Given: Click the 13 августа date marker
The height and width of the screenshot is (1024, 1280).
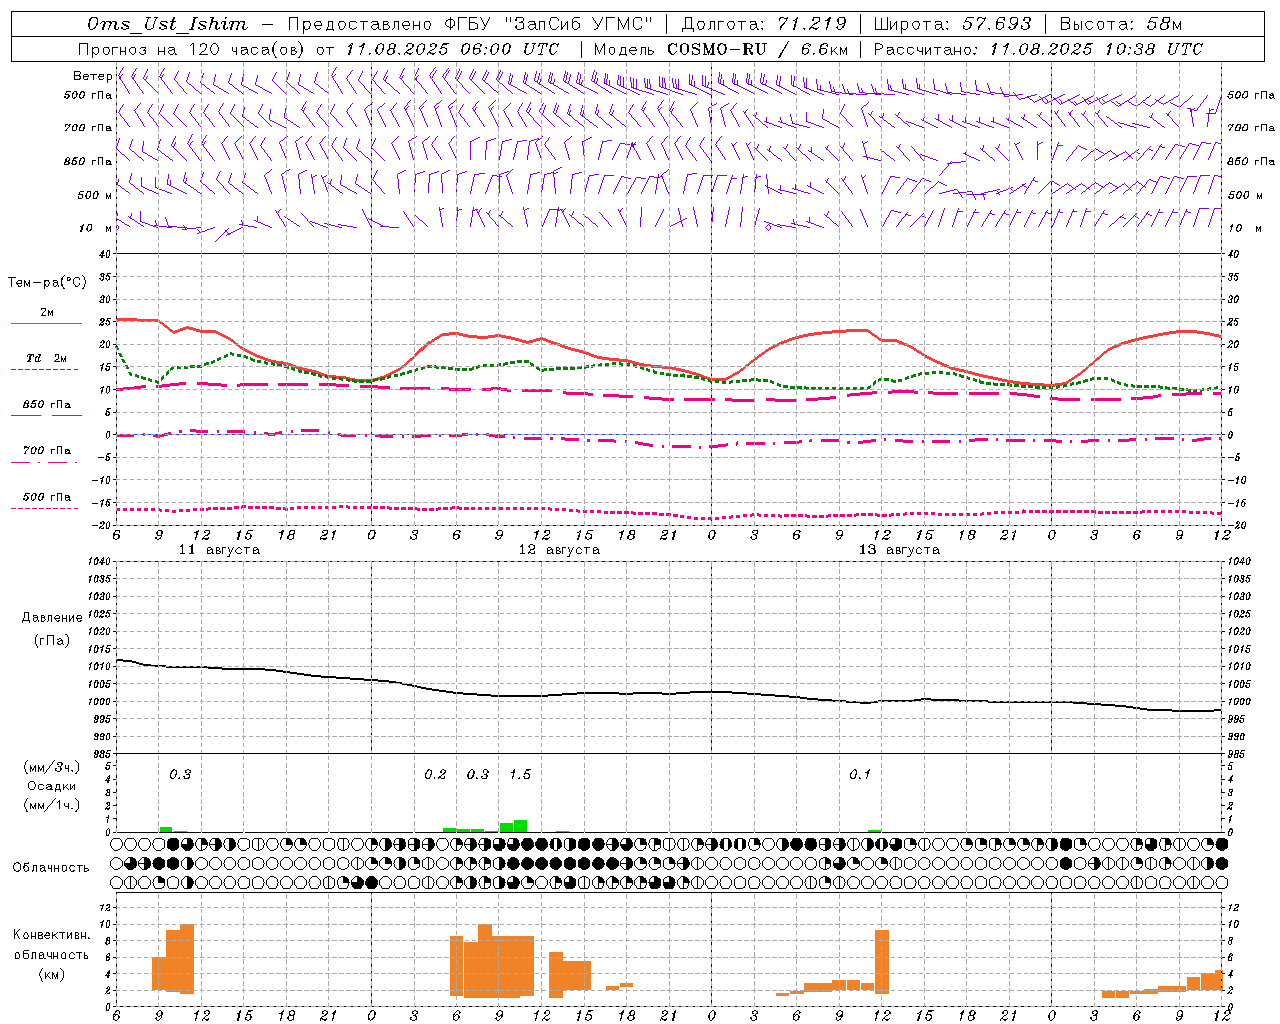Looking at the screenshot, I should pos(899,550).
